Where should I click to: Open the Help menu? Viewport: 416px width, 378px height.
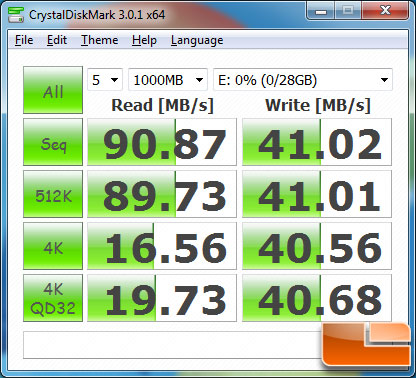pyautogui.click(x=144, y=40)
